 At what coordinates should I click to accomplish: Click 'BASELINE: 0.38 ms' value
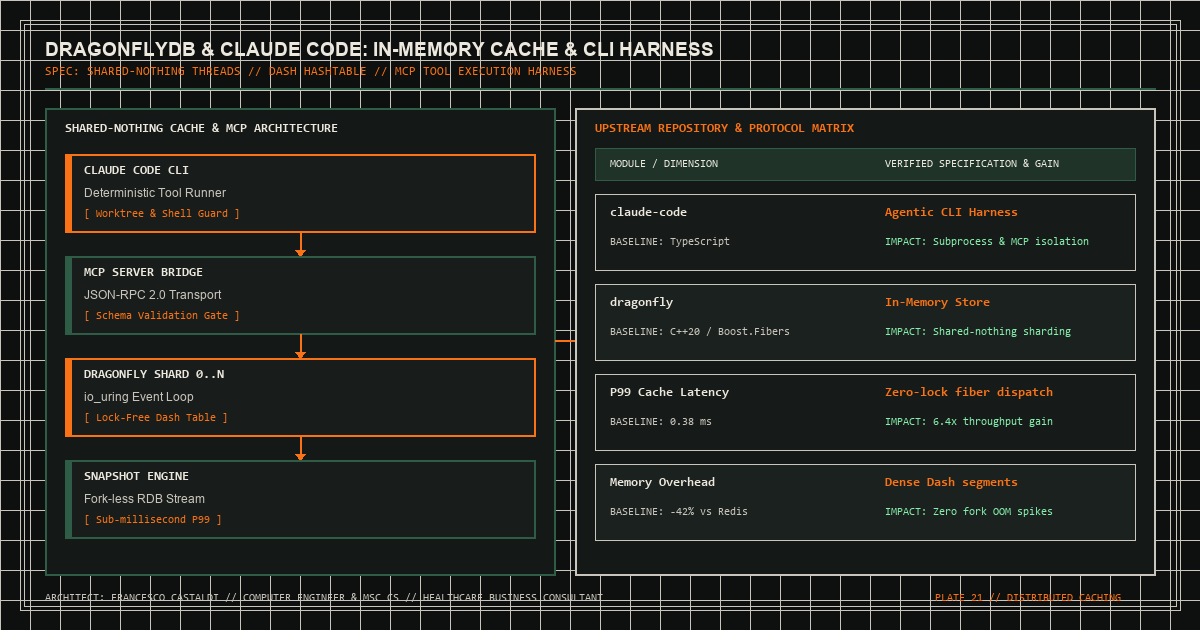(x=661, y=422)
